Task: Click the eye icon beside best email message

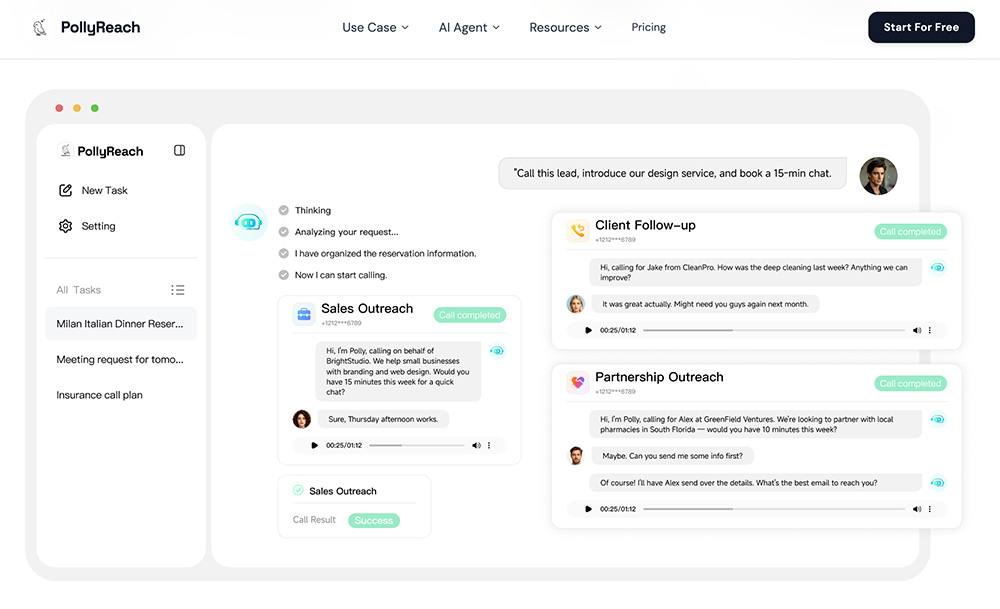Action: pos(938,483)
